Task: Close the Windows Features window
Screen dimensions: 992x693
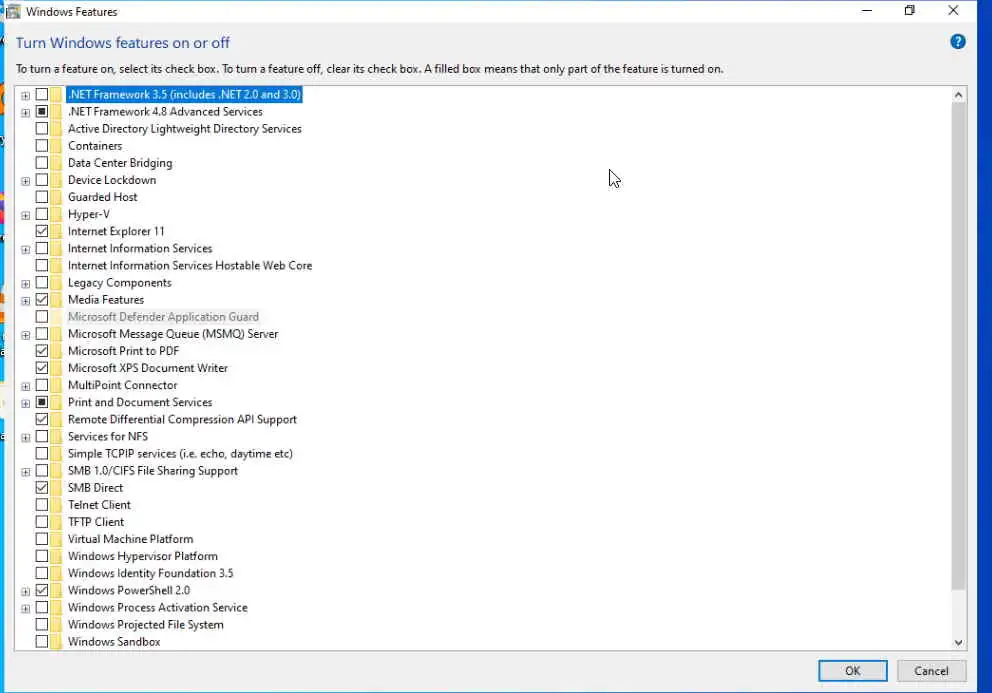Action: click(x=953, y=11)
